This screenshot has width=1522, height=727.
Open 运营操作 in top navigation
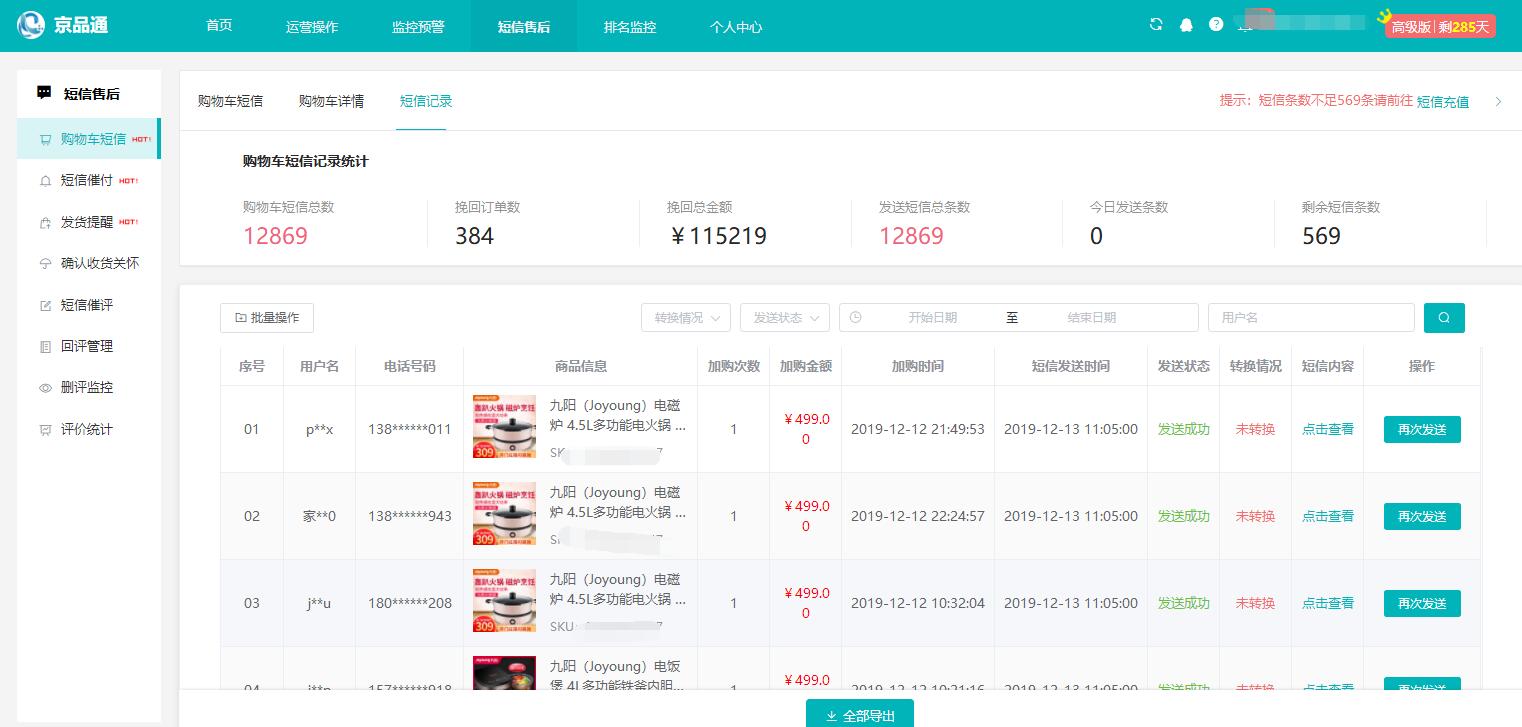(x=312, y=26)
